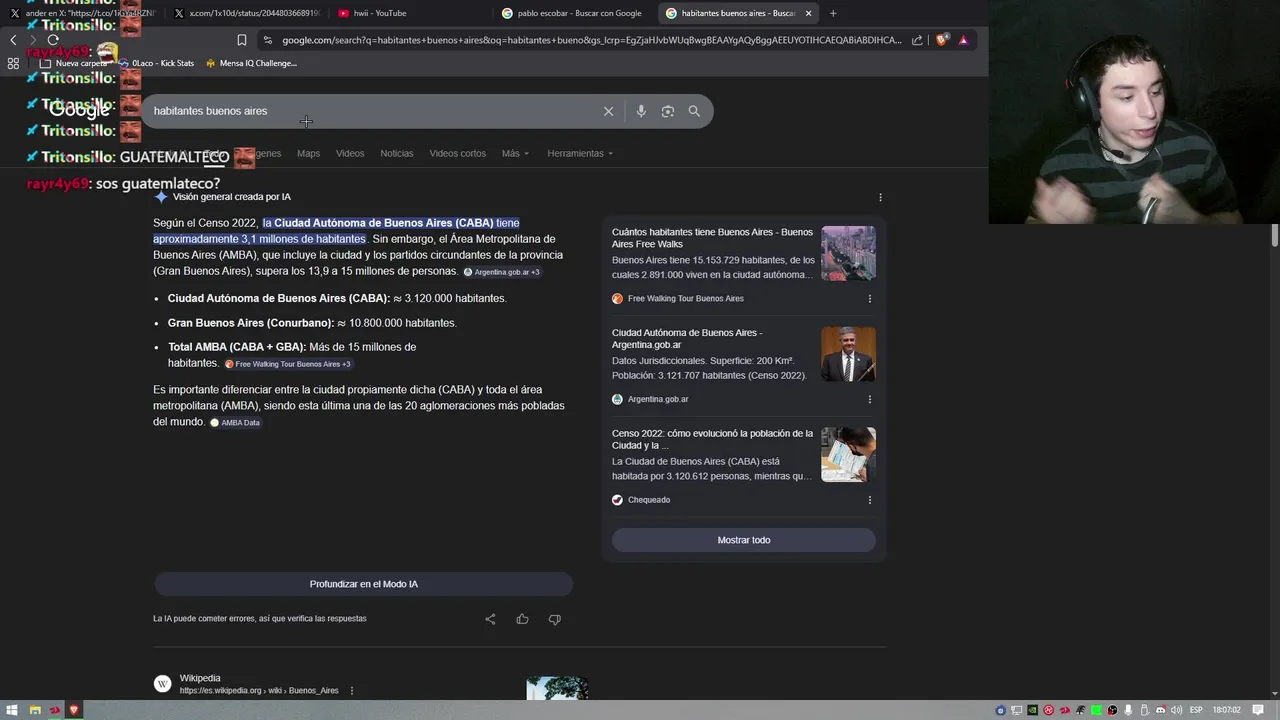This screenshot has width=1280, height=720.
Task: Expand Argentina.gob.ar +3 sources chip
Action: pos(502,272)
